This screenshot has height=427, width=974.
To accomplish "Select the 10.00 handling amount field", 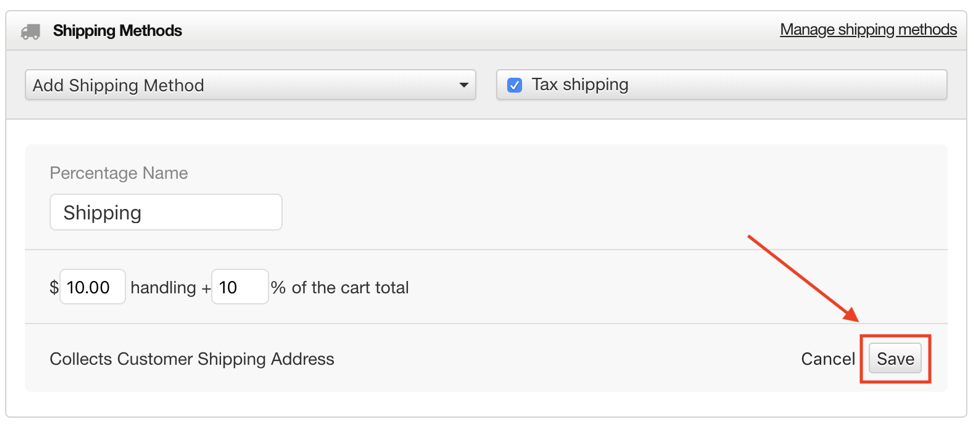I will (93, 287).
